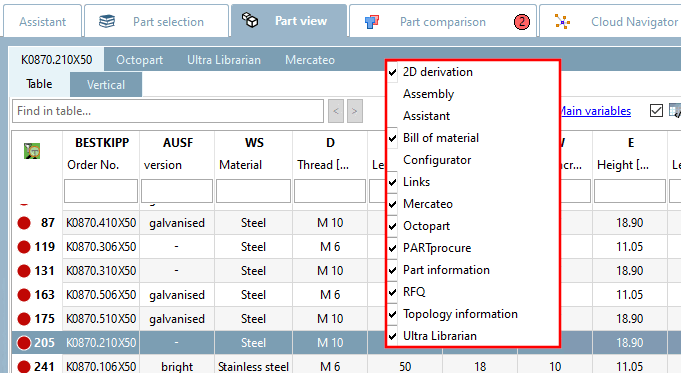The width and height of the screenshot is (681, 373).
Task: Select the K0870.210X50 tab
Action: coord(56,59)
